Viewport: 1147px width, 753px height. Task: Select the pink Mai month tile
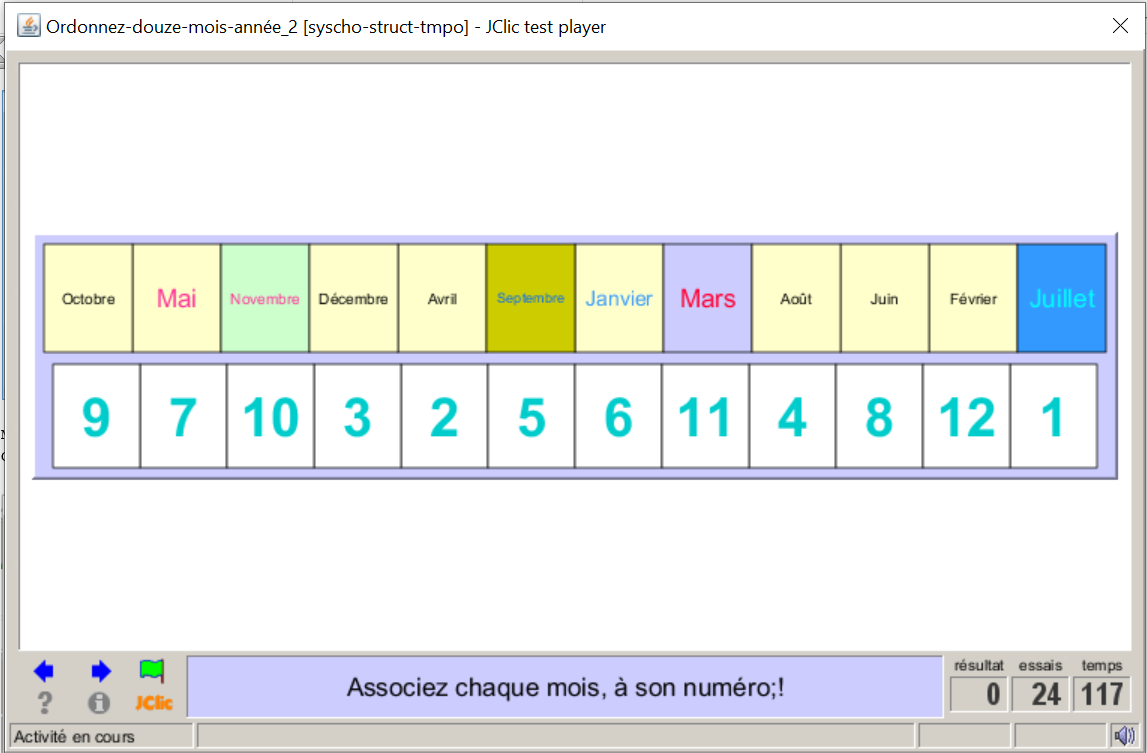tap(177, 298)
